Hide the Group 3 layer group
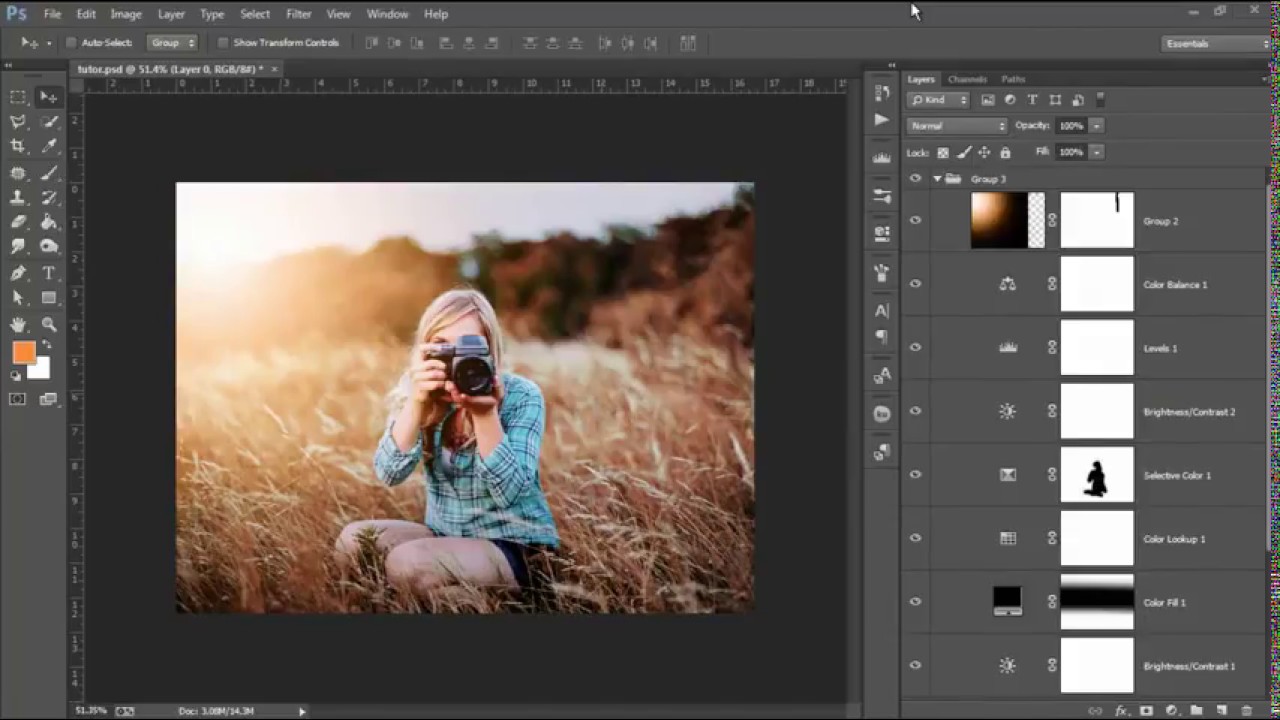Image resolution: width=1280 pixels, height=720 pixels. tap(915, 179)
